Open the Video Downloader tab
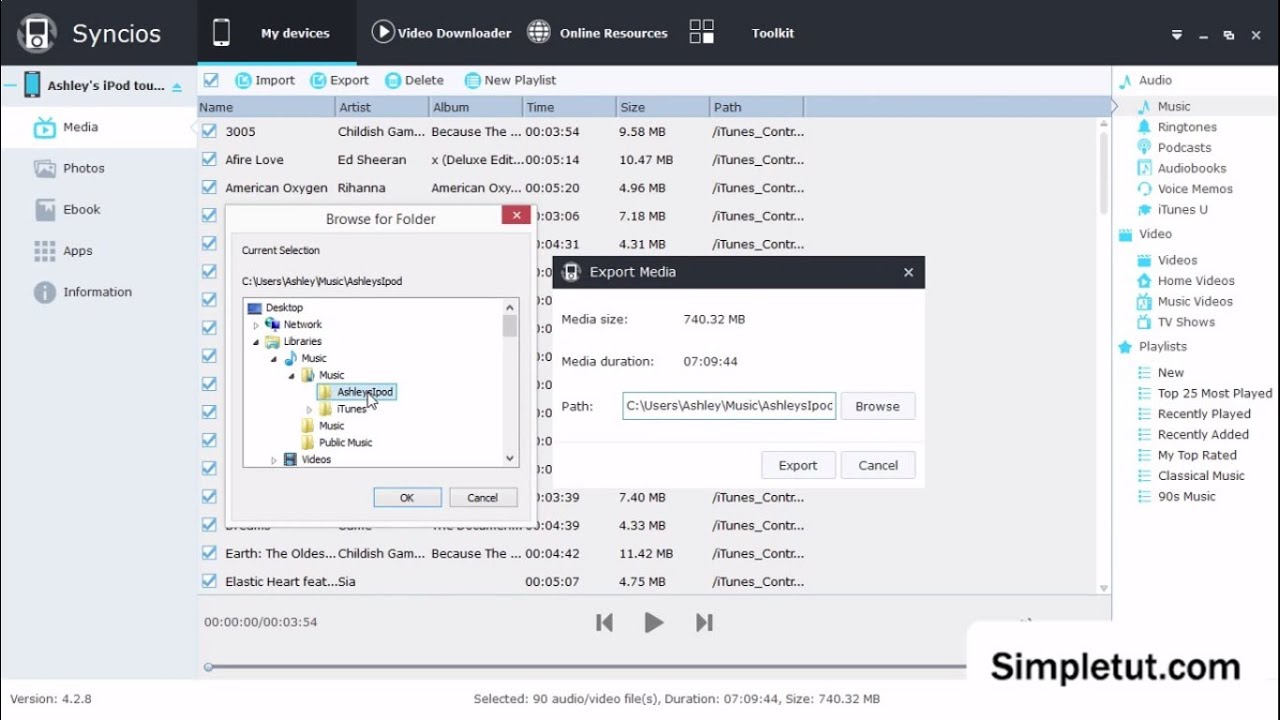1280x720 pixels. click(441, 33)
